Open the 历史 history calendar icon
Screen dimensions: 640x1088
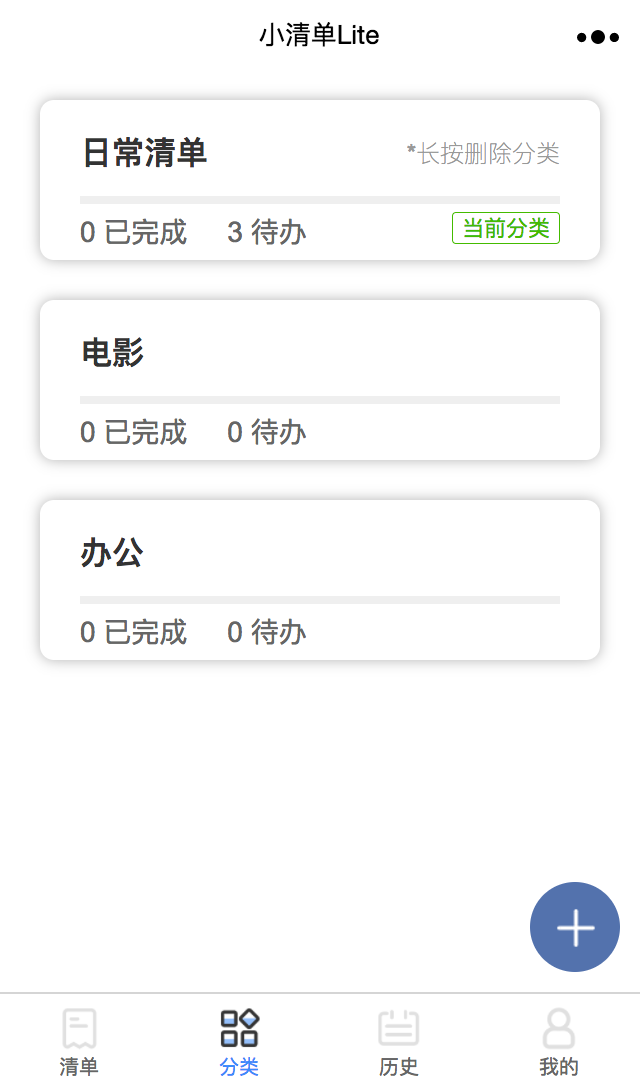point(399,1028)
